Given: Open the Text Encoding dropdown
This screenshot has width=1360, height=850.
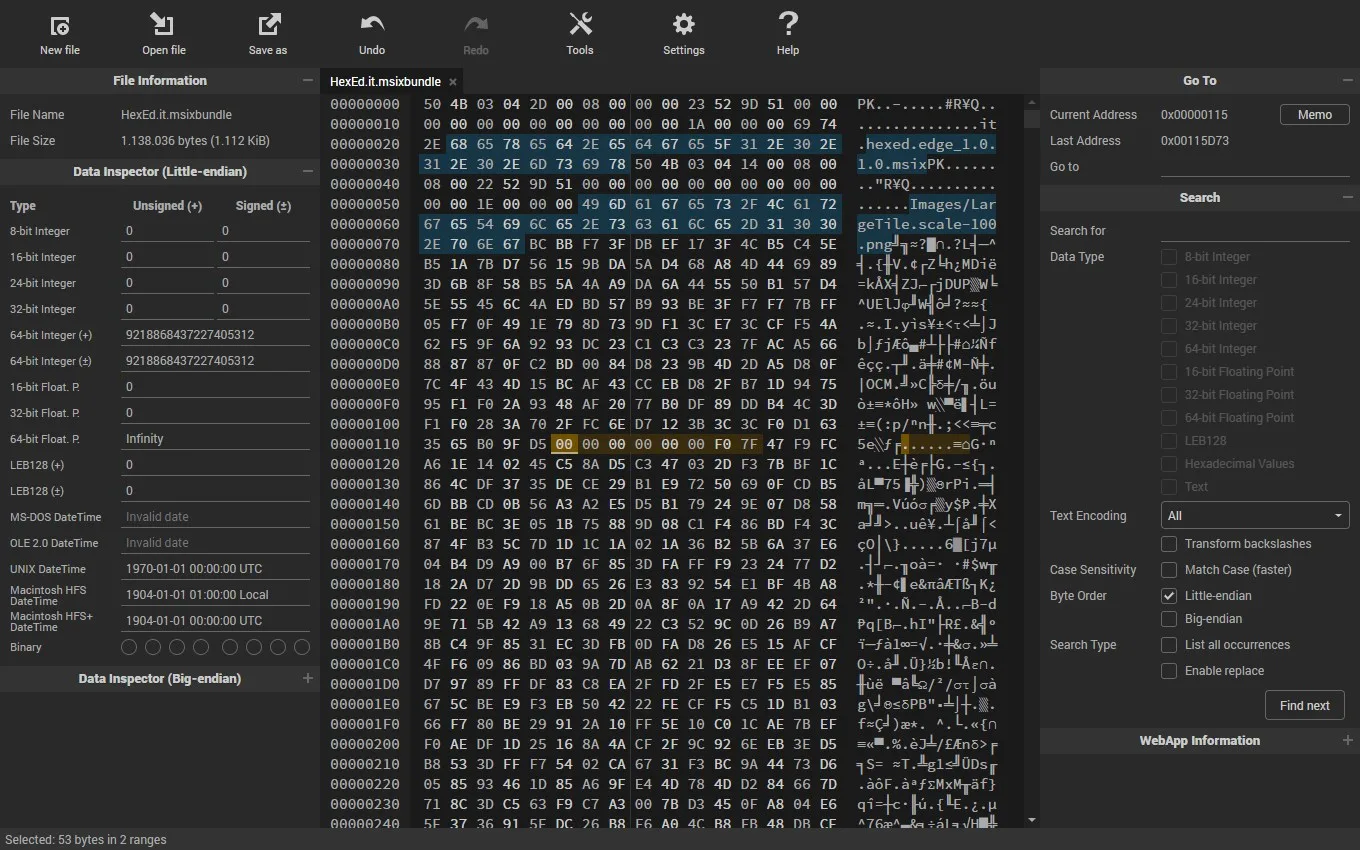Looking at the screenshot, I should coord(1255,515).
